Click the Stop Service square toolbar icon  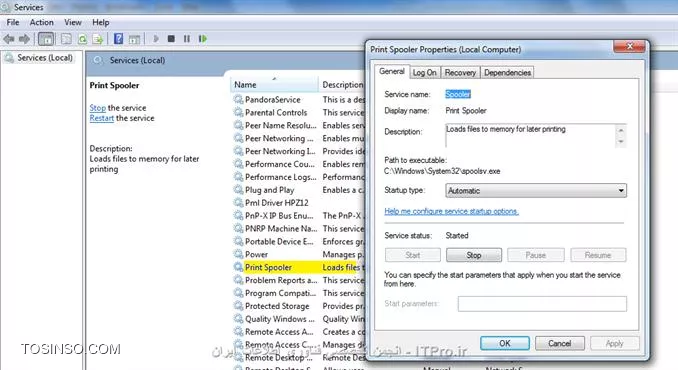(x=171, y=39)
